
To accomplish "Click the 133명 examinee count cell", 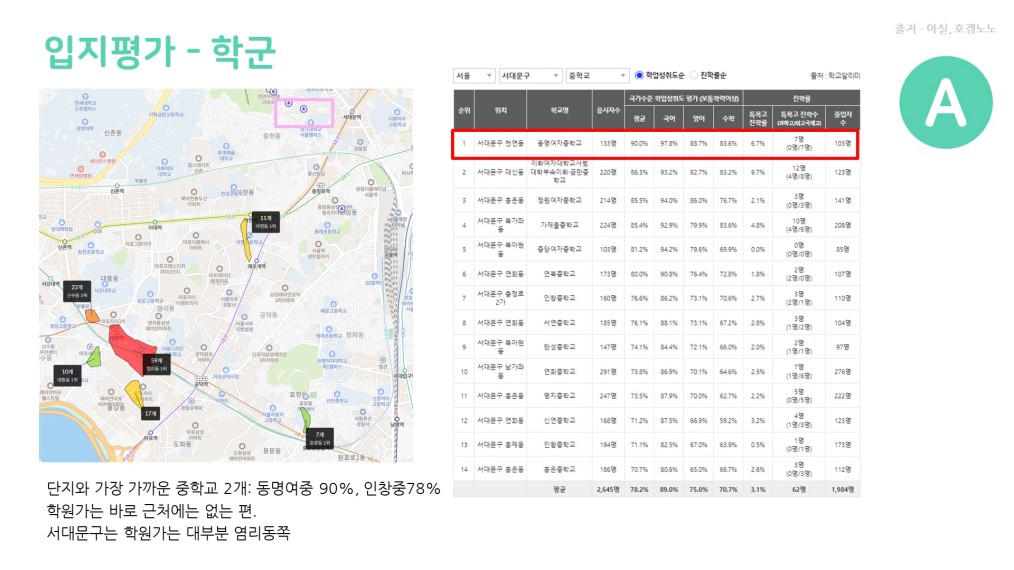I will coord(608,144).
